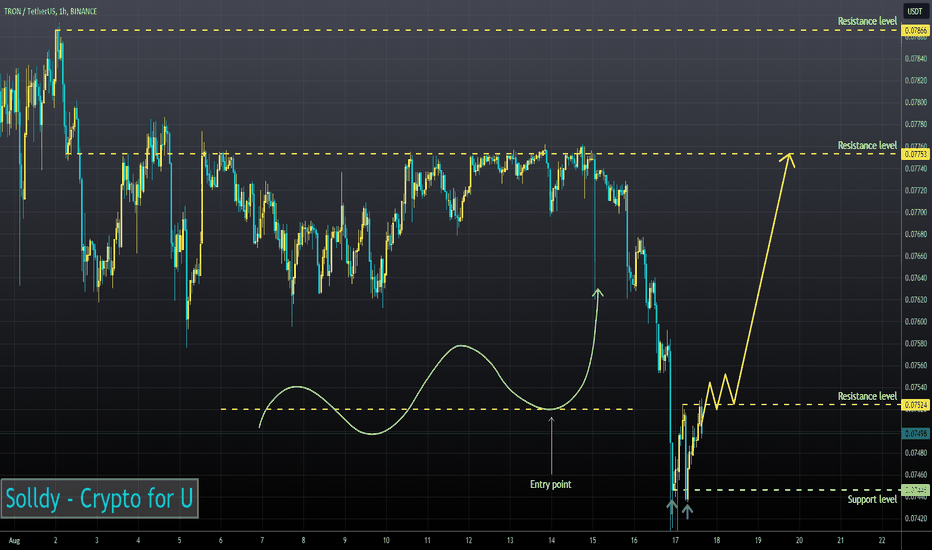The width and height of the screenshot is (932, 550).
Task: Click date 16 on the time axis
Action: click(x=634, y=540)
